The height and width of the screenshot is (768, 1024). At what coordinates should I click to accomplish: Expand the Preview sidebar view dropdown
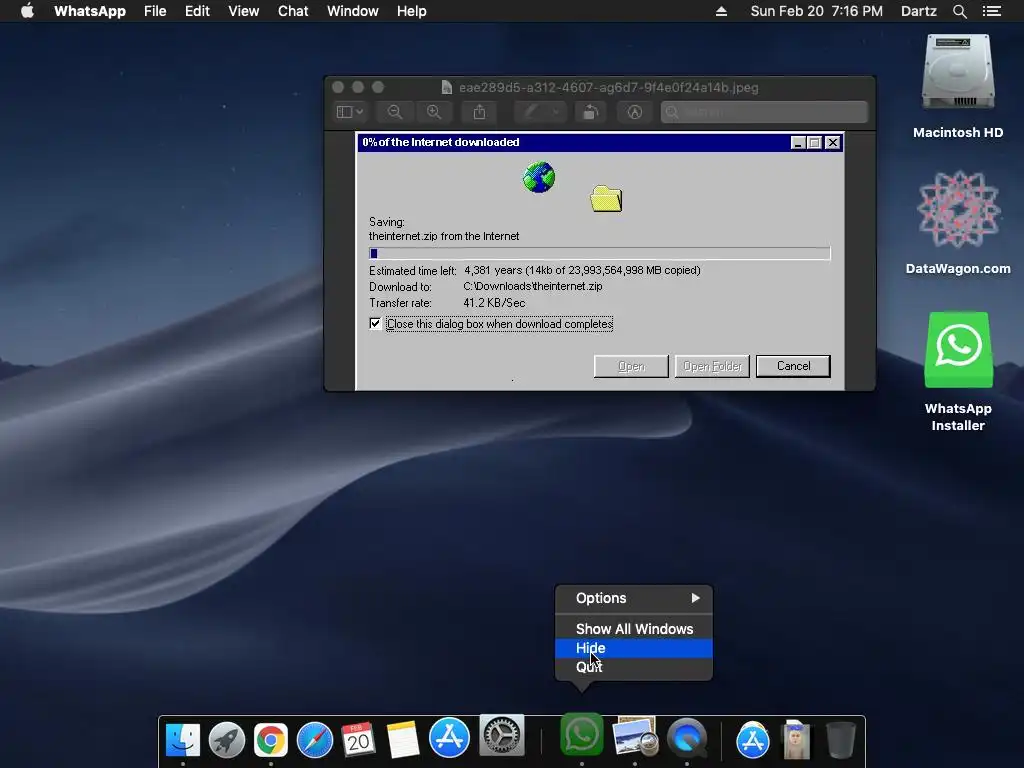point(350,112)
